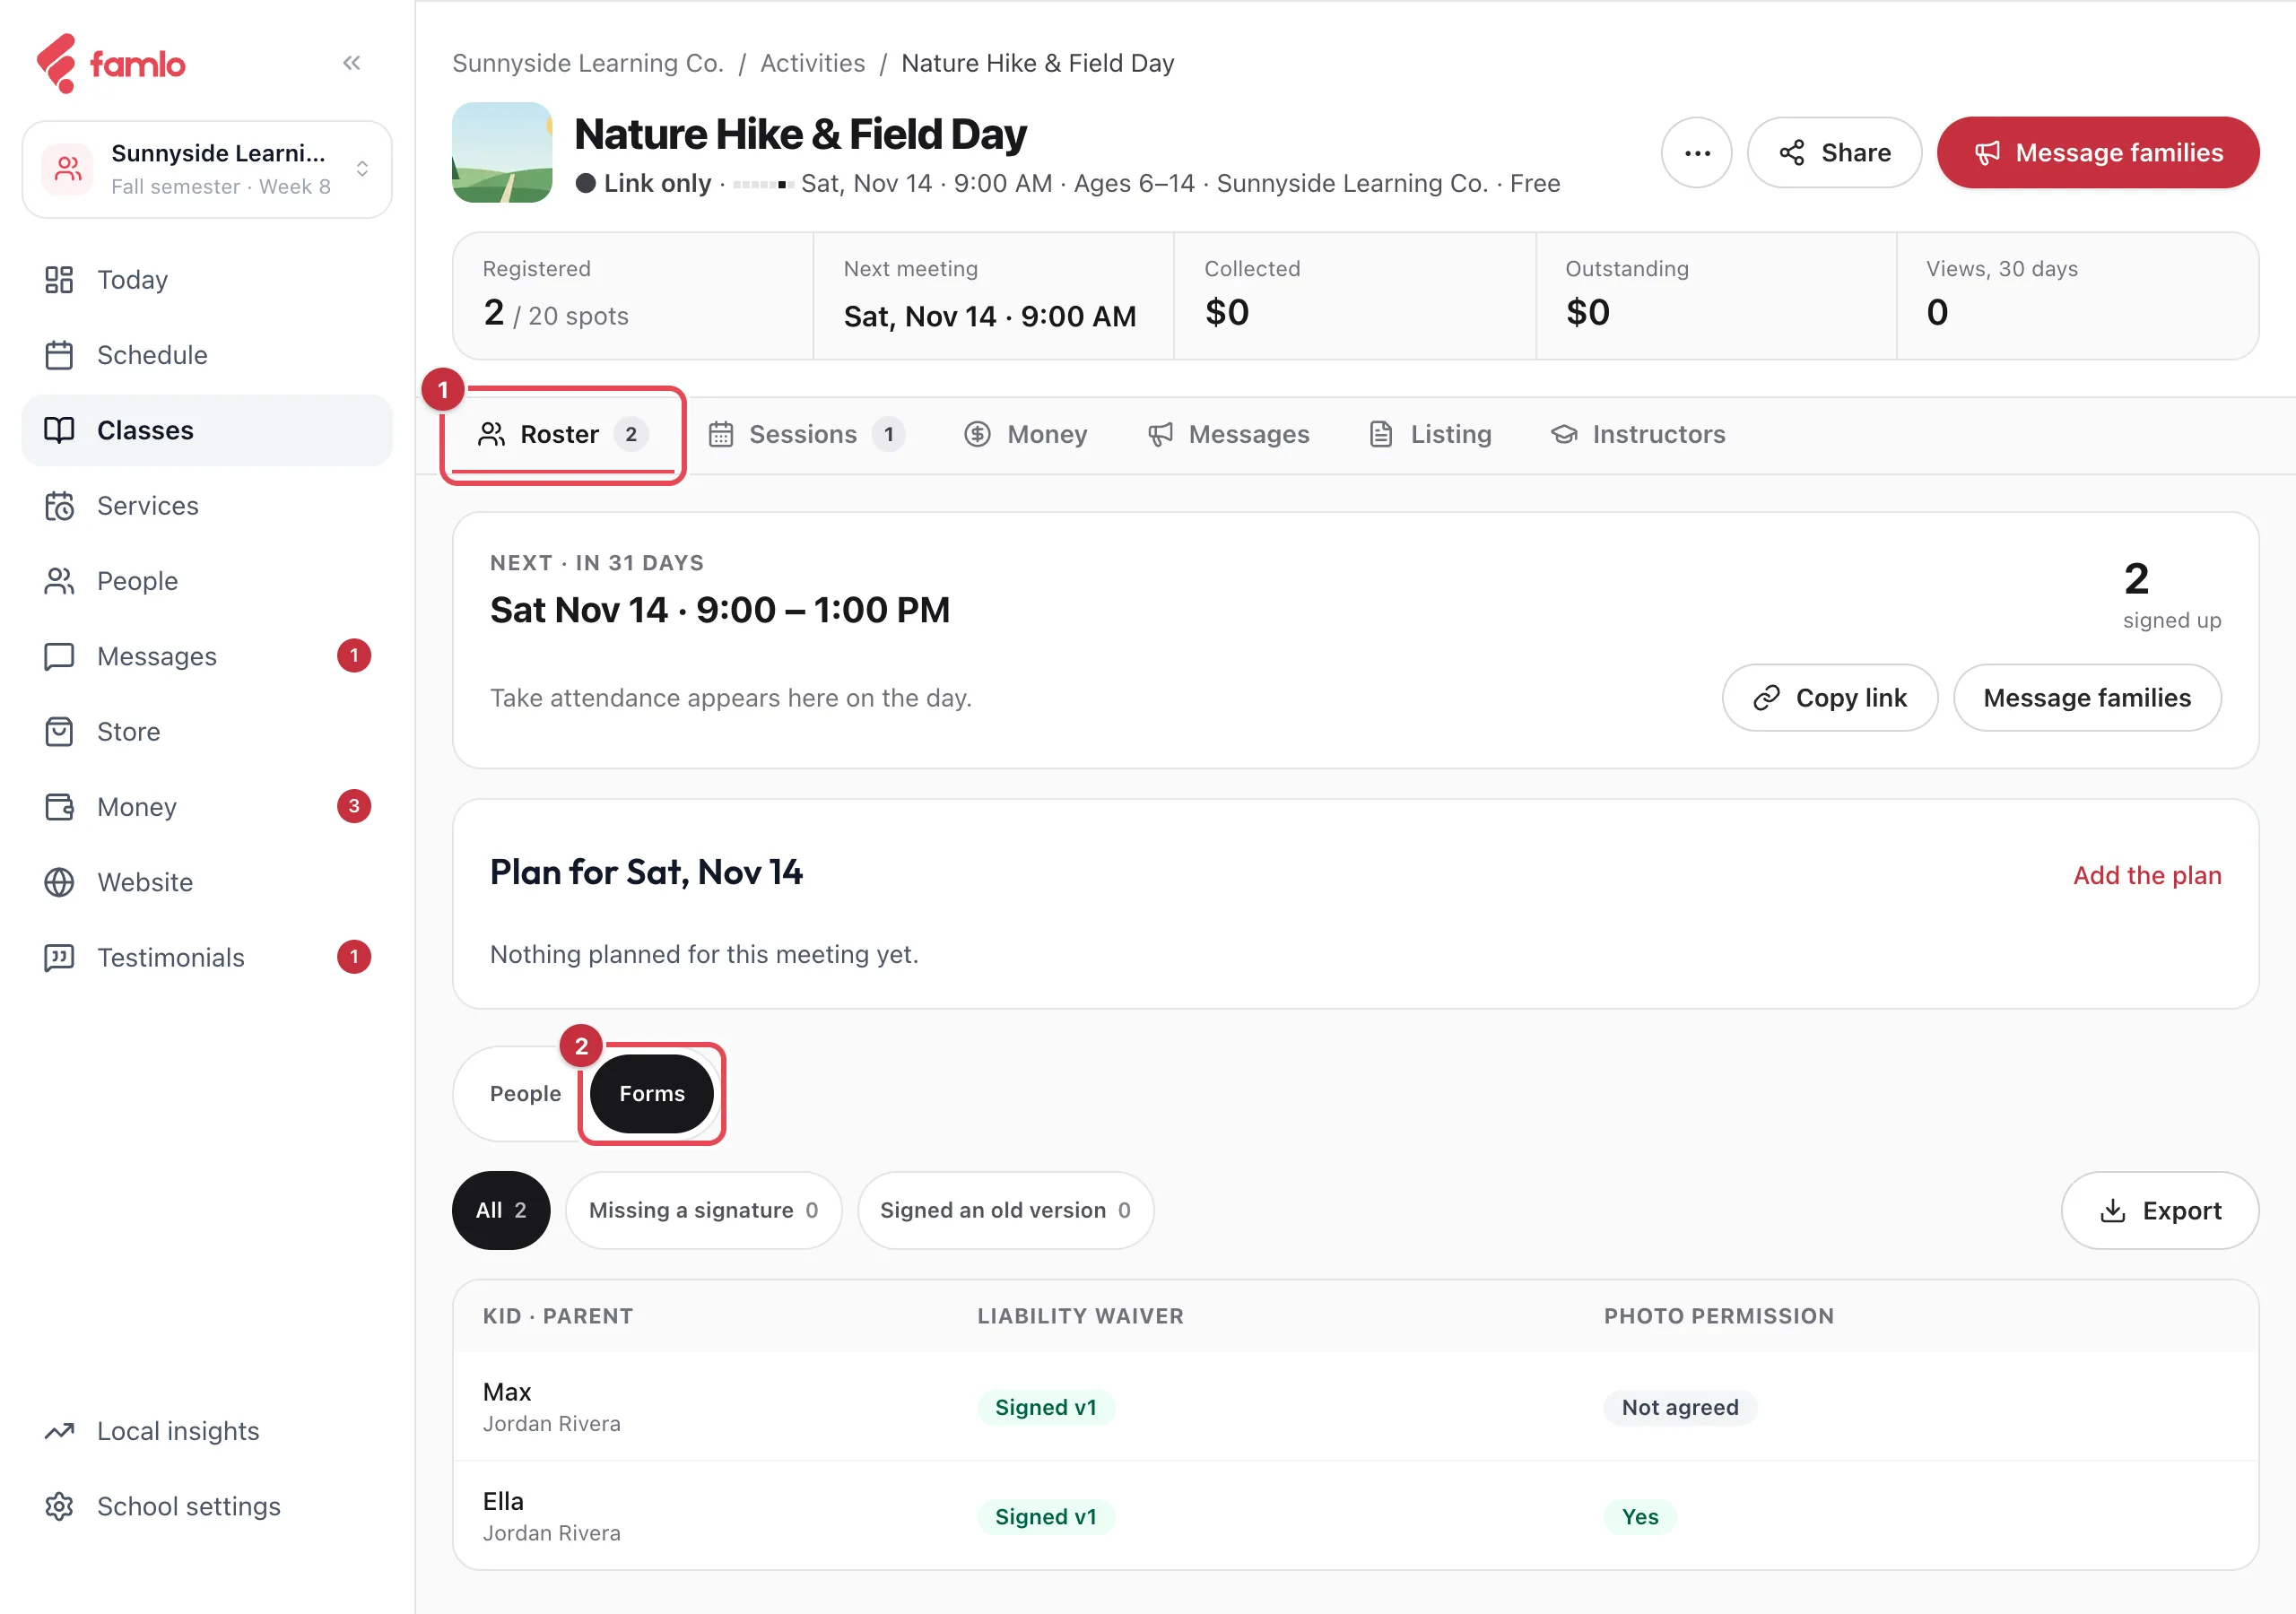Open Services in the sidebar
Viewport: 2296px width, 1614px height.
point(207,505)
